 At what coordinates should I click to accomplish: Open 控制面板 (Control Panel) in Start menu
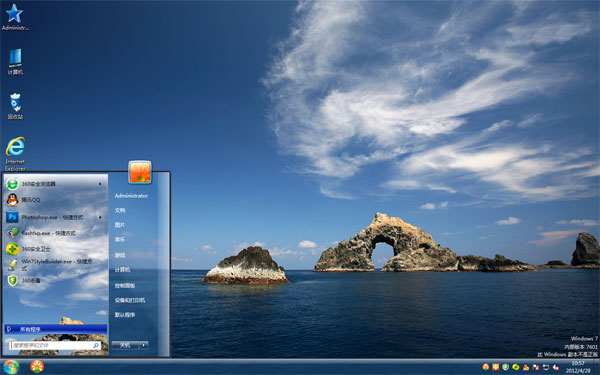click(125, 285)
